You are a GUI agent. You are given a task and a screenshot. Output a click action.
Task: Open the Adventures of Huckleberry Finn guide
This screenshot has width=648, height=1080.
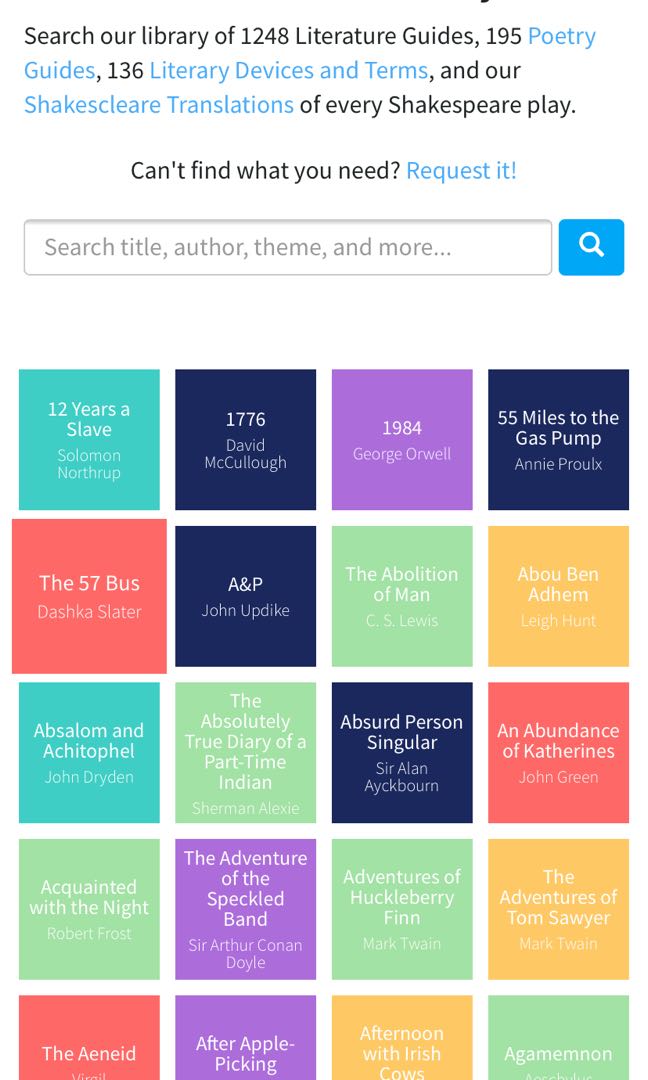tap(401, 908)
